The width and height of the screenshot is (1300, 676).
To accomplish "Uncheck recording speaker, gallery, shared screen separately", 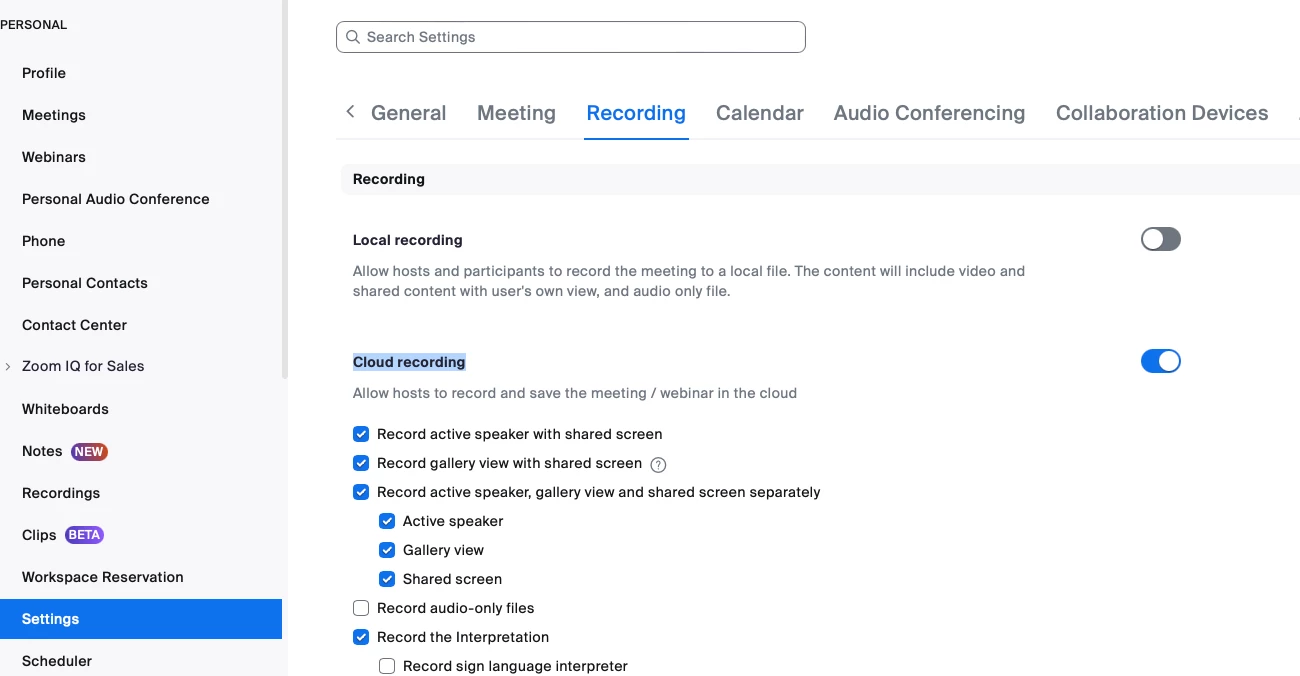I will click(361, 492).
